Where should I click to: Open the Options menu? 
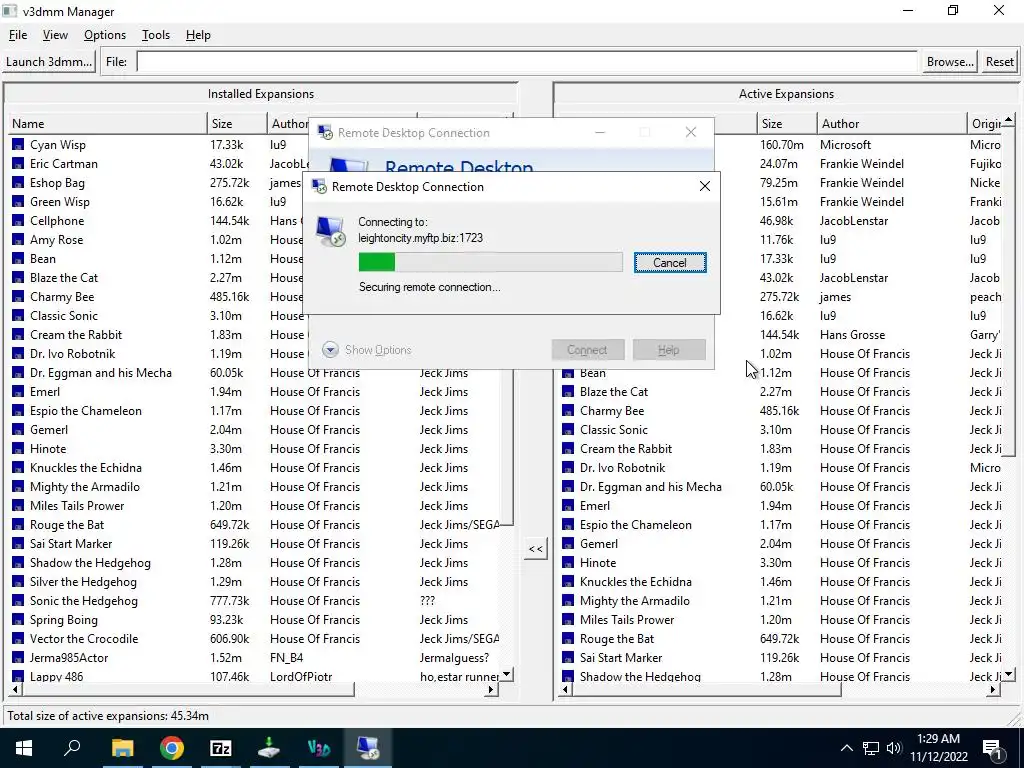tap(104, 35)
